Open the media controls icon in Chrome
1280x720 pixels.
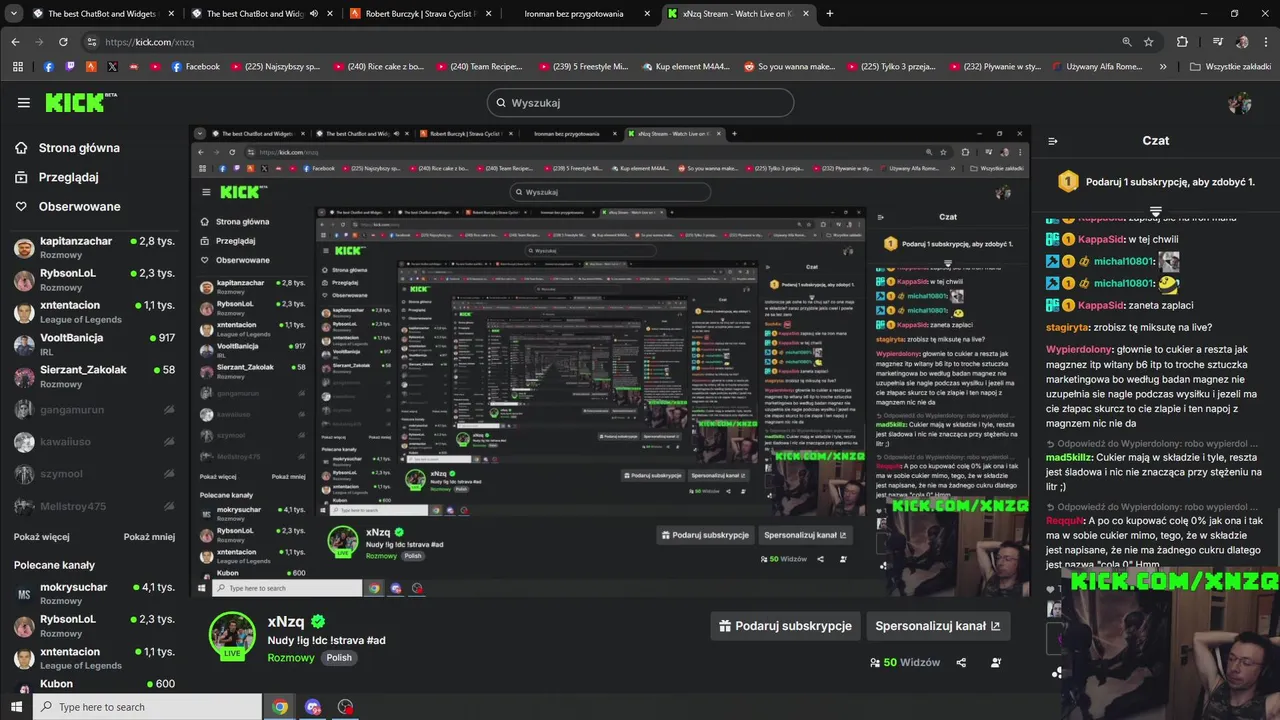1217,42
